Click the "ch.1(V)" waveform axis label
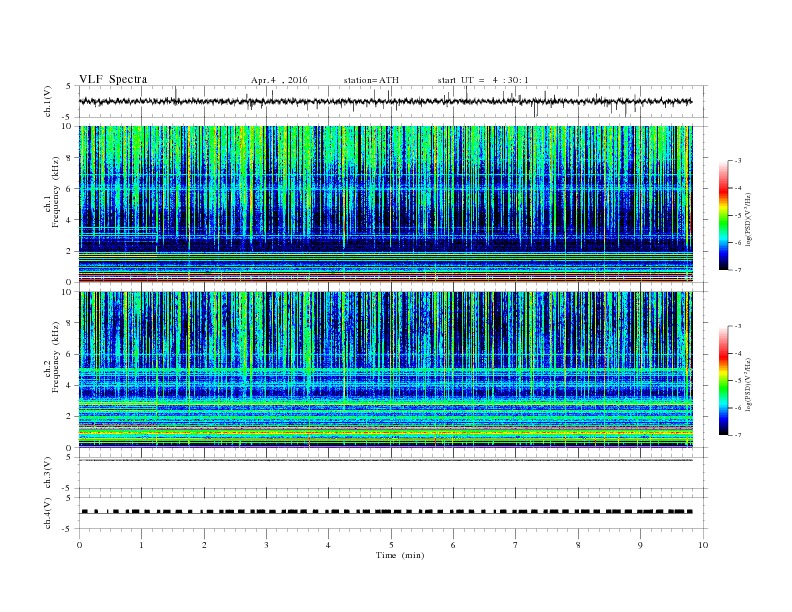This screenshot has height=612, width=792. (x=48, y=101)
